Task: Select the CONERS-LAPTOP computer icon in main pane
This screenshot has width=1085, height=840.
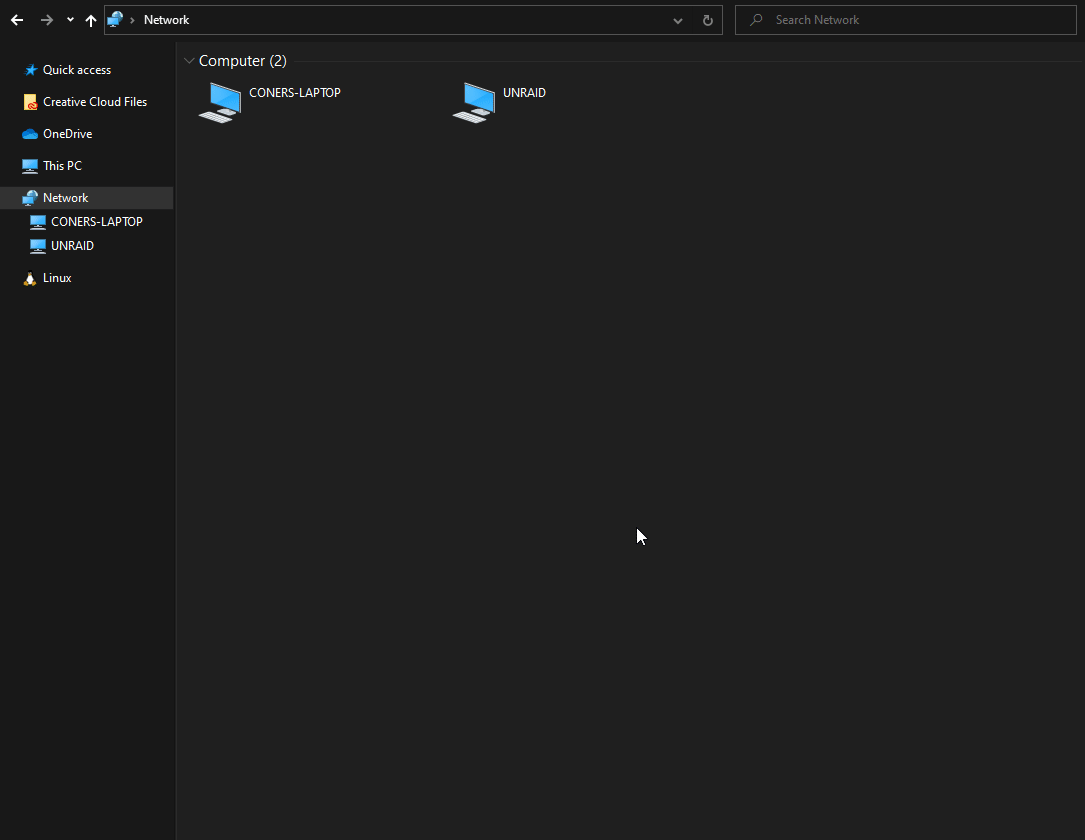Action: 220,102
